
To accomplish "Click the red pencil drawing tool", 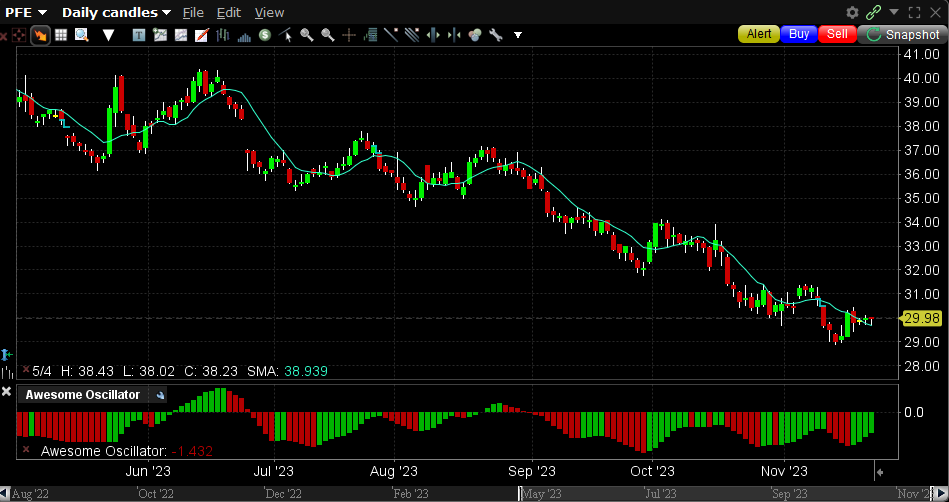I will tap(201, 35).
